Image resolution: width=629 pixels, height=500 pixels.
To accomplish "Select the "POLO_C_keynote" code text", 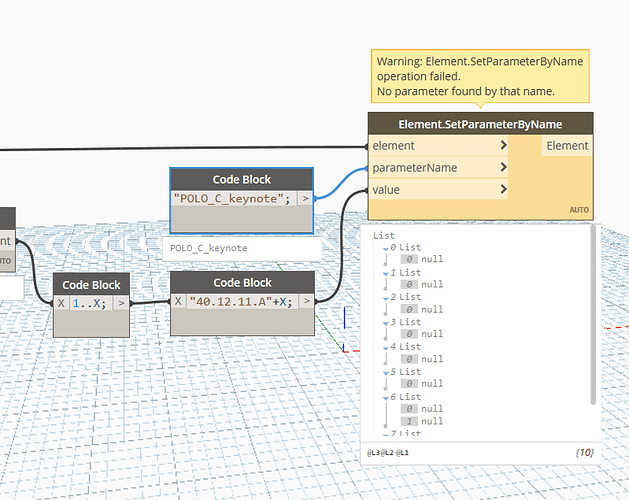I will point(232,199).
